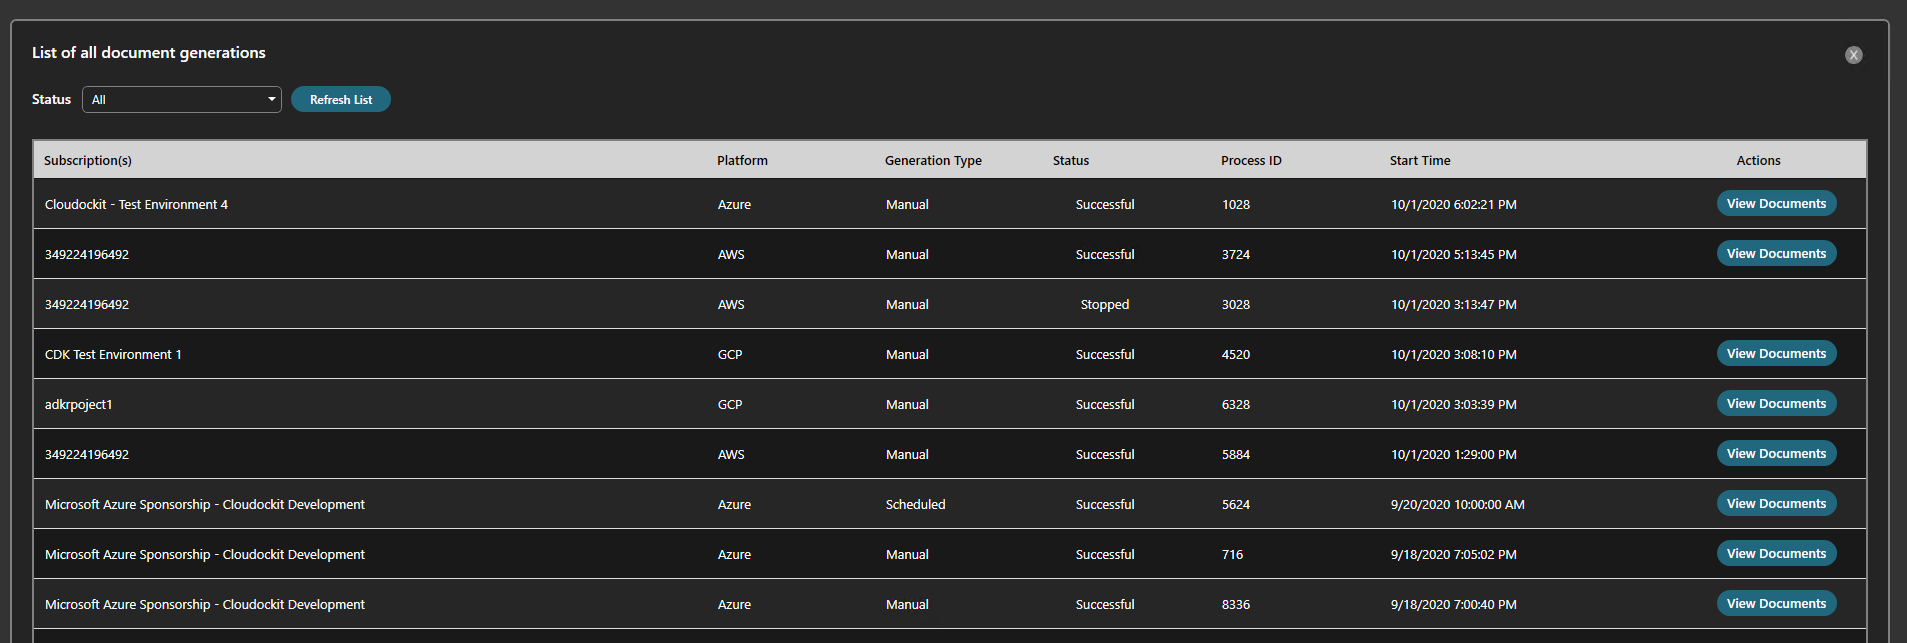Viewport: 1907px width, 643px height.
Task: Click the Start Time column header
Action: [1420, 160]
